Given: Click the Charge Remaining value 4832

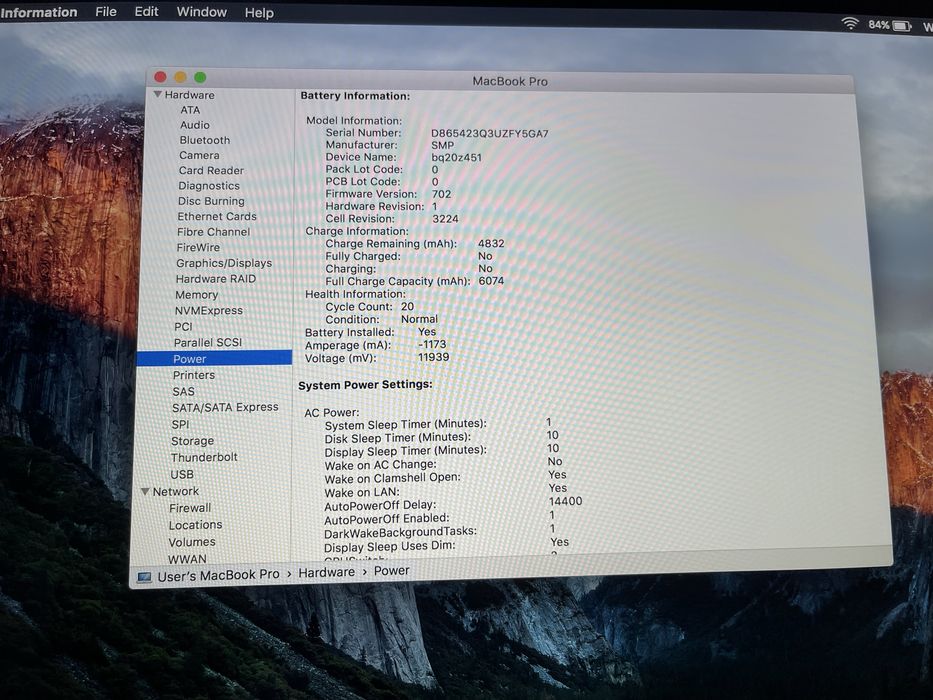Looking at the screenshot, I should [491, 243].
